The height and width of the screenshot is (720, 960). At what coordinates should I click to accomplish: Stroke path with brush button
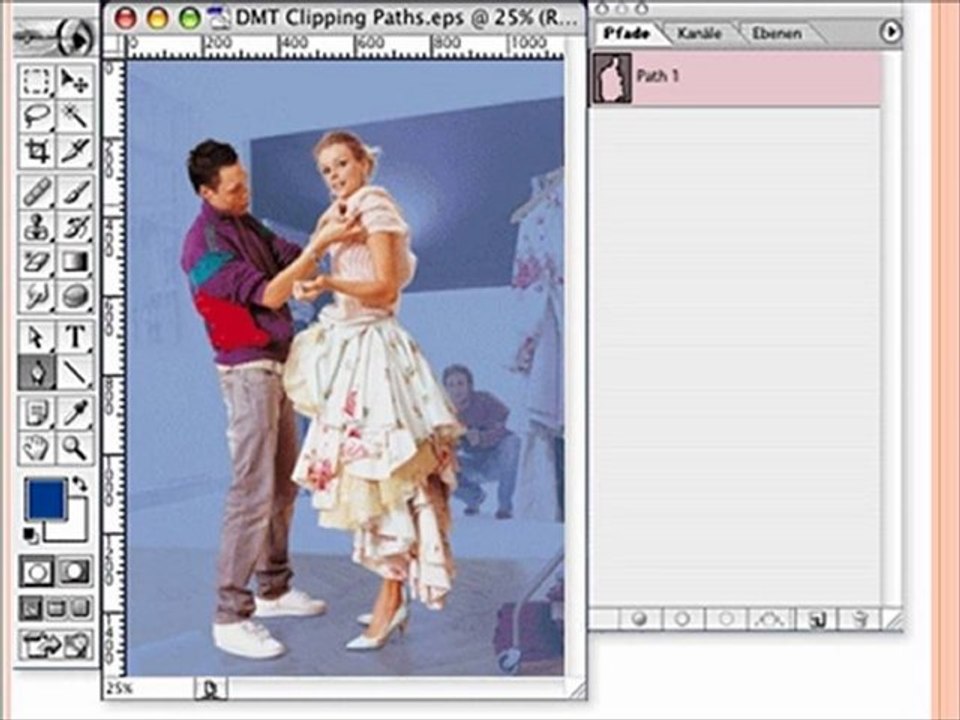pyautogui.click(x=682, y=619)
